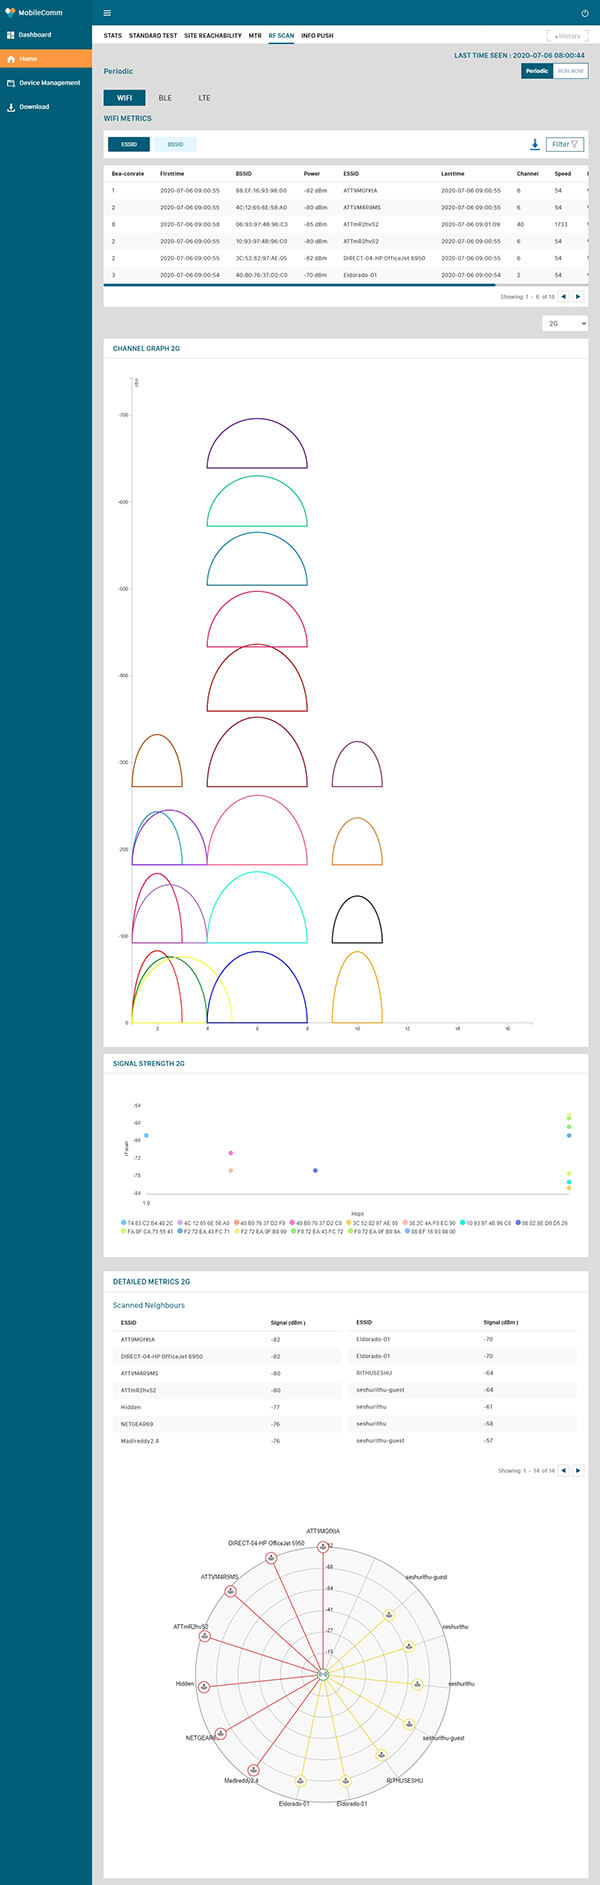This screenshot has height=1885, width=600.
Task: Download the WiFi metrics table
Action: click(x=535, y=144)
